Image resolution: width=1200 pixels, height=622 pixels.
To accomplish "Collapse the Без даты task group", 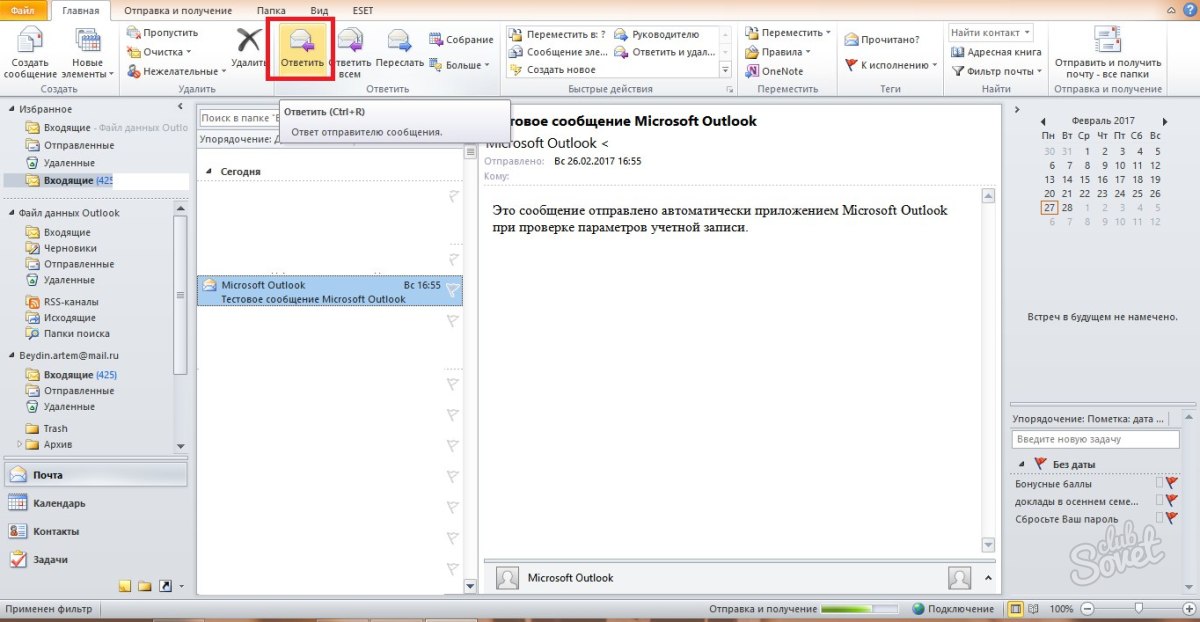I will click(1021, 465).
